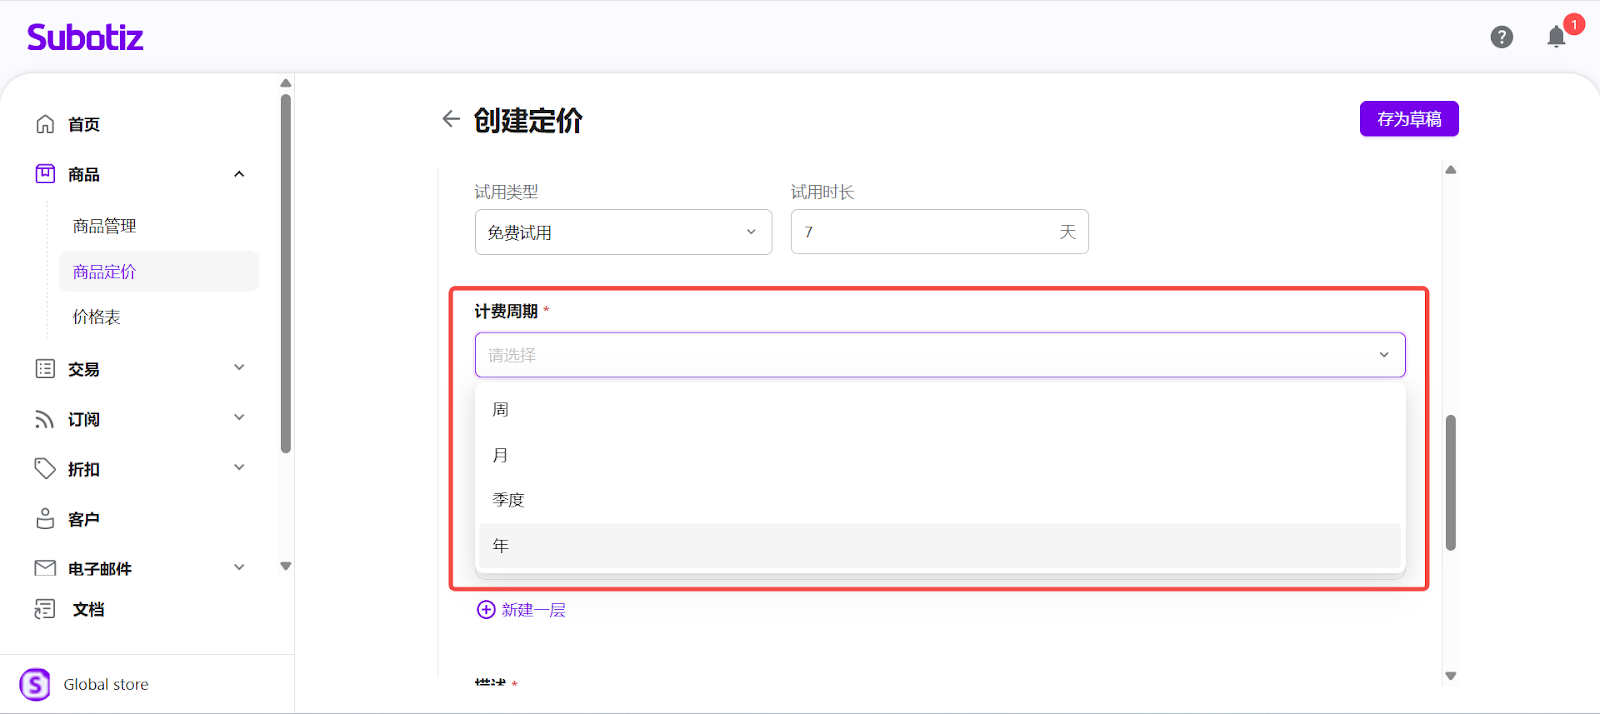Select 季度 from billing cycle options
Image resolution: width=1600 pixels, height=714 pixels.
coord(939,500)
